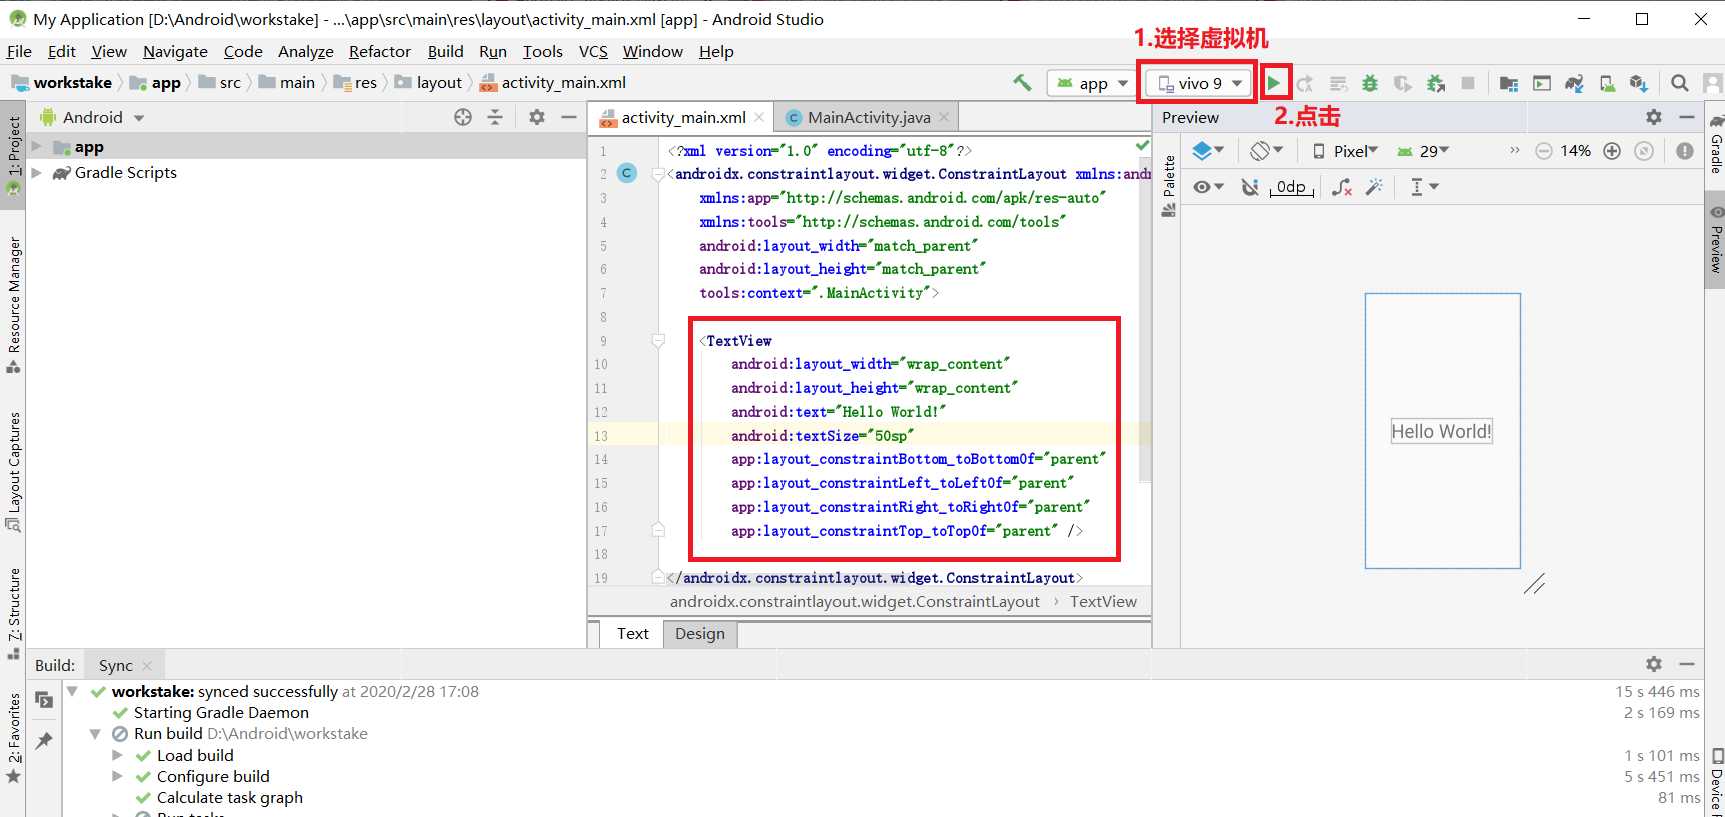
Task: Toggle the Gradle tool window on right edge
Action: (x=1716, y=143)
